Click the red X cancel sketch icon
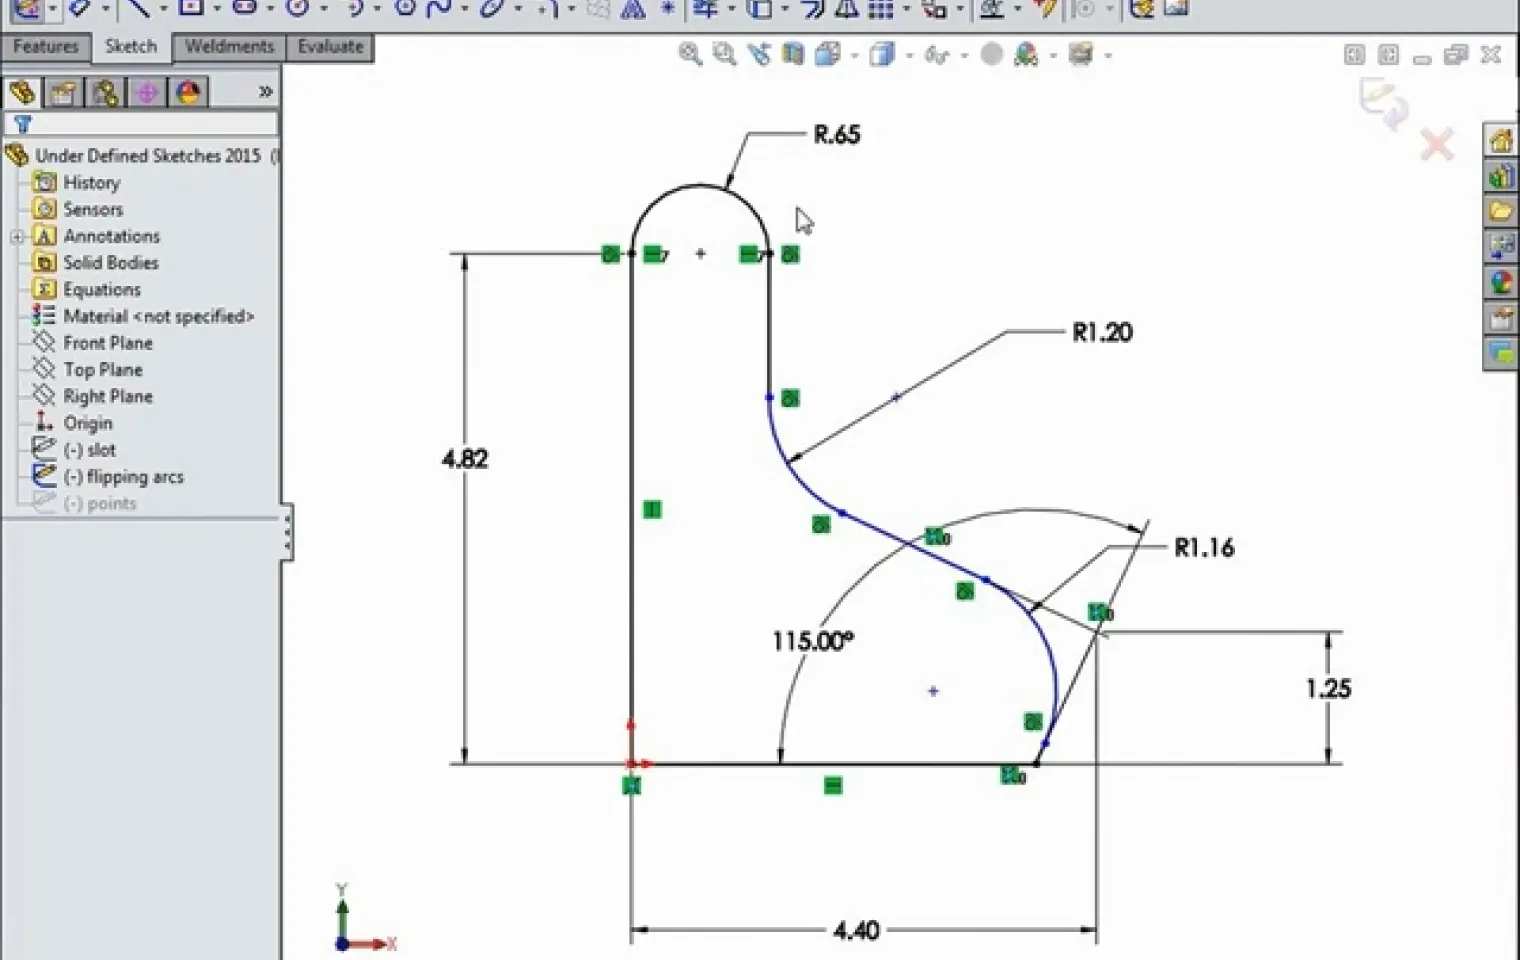 [1437, 146]
